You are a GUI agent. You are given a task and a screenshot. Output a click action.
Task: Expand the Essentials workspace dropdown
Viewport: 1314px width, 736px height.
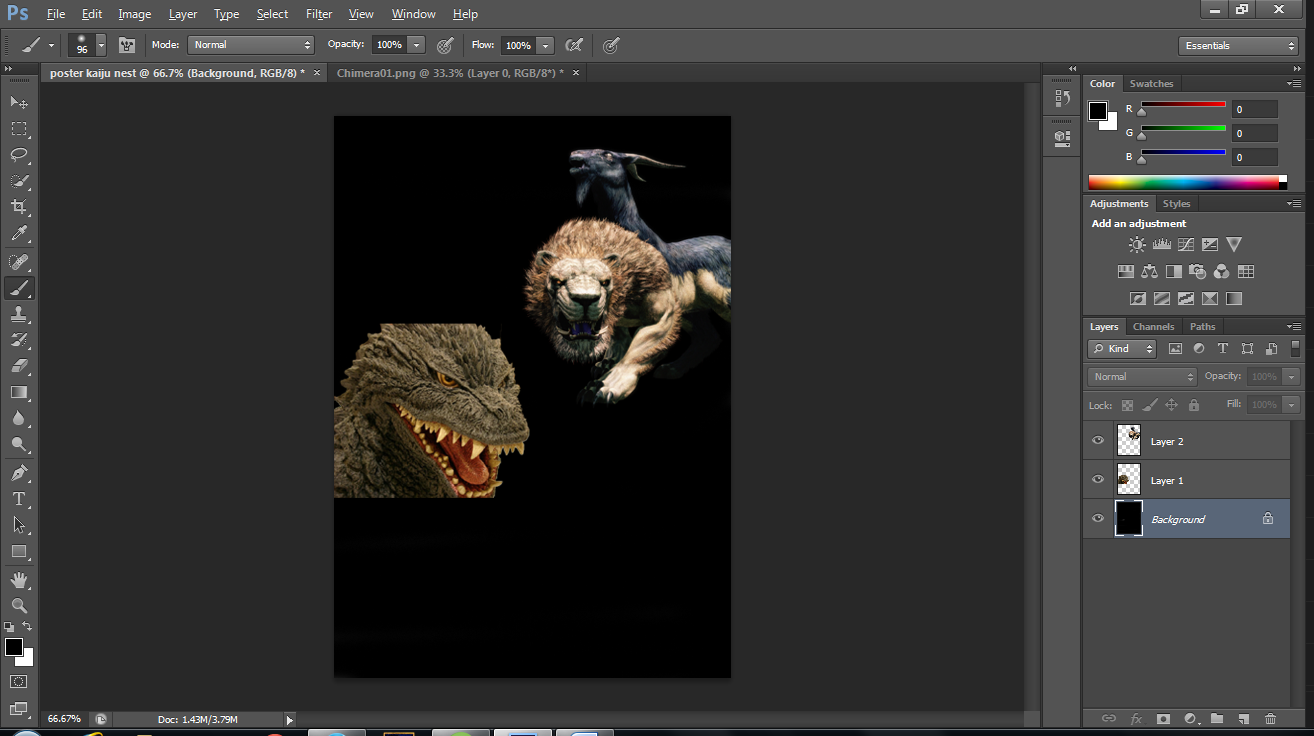tap(1237, 46)
